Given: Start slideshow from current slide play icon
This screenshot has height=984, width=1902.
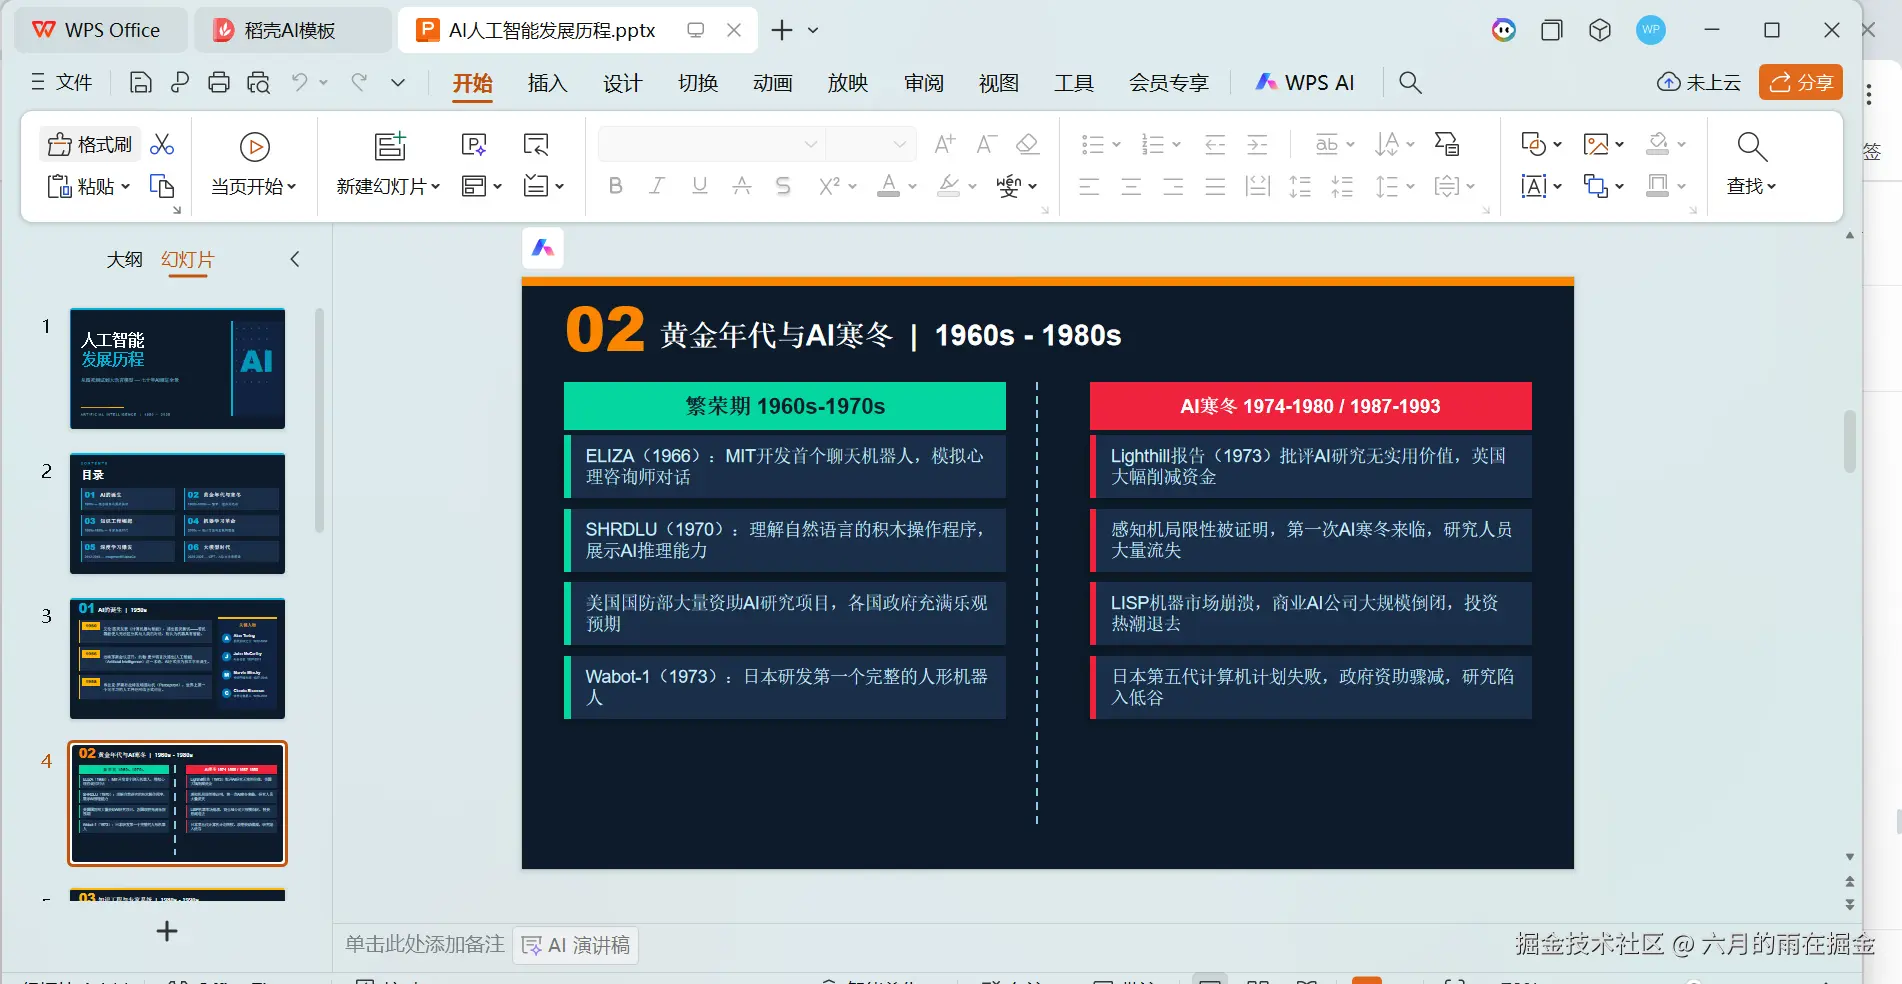Looking at the screenshot, I should [255, 147].
